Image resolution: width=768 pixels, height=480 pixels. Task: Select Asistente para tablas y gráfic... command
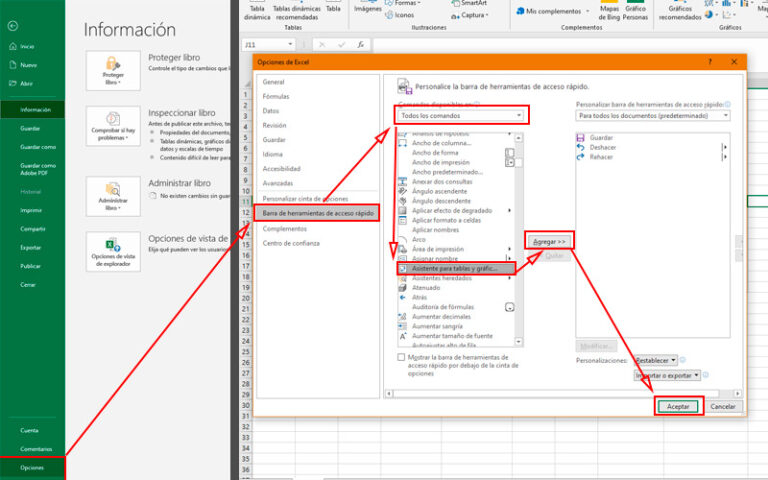tap(456, 268)
